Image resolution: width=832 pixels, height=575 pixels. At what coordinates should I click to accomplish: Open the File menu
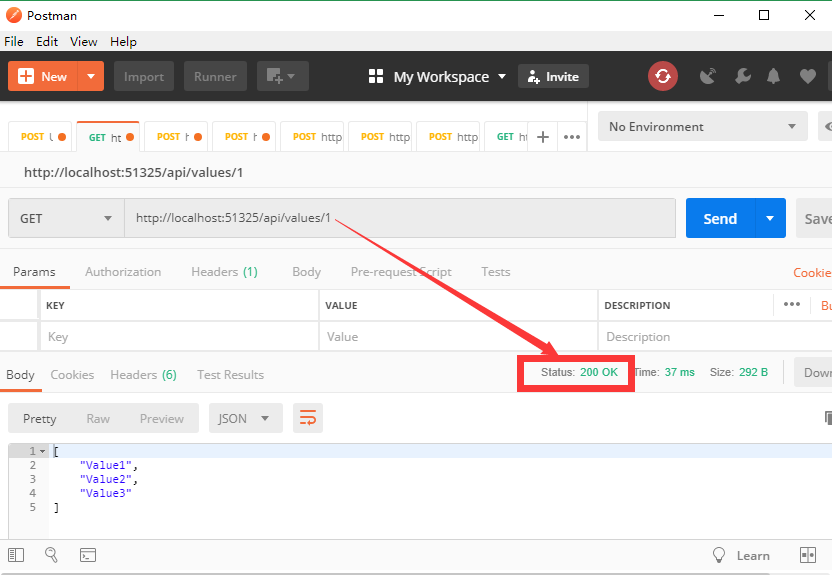(14, 41)
